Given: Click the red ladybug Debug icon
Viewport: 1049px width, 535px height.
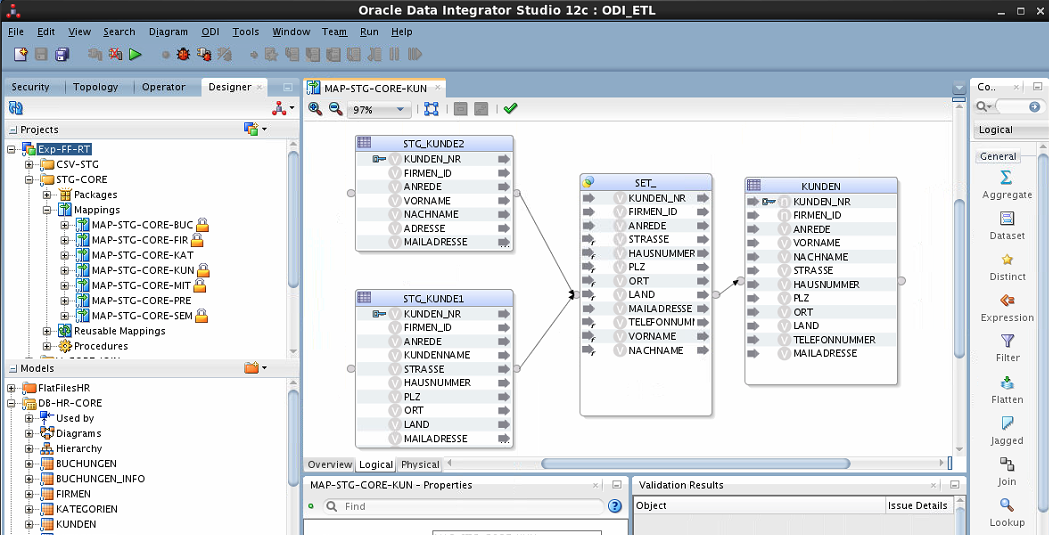Looking at the screenshot, I should pyautogui.click(x=183, y=54).
